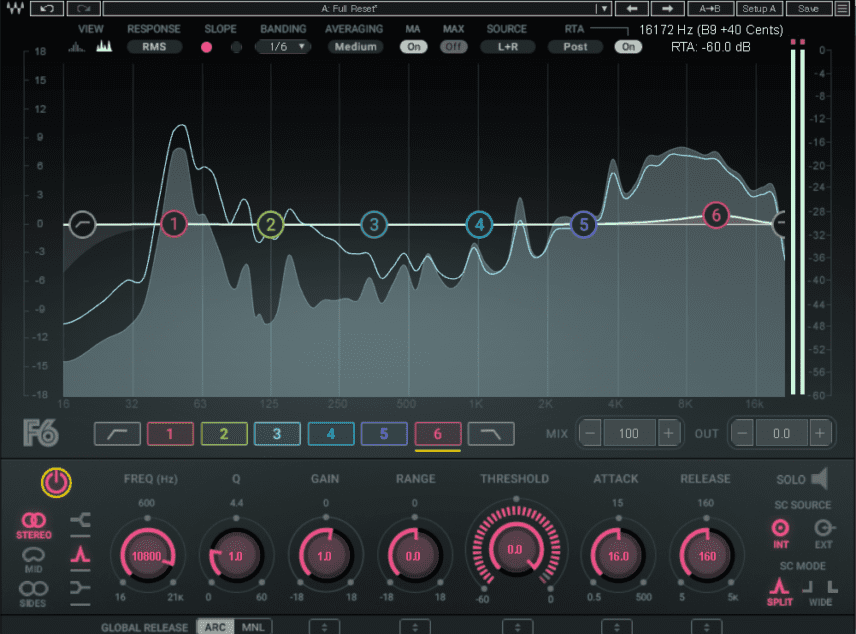
Task: Select WIDE sidechain mode
Action: point(820,593)
